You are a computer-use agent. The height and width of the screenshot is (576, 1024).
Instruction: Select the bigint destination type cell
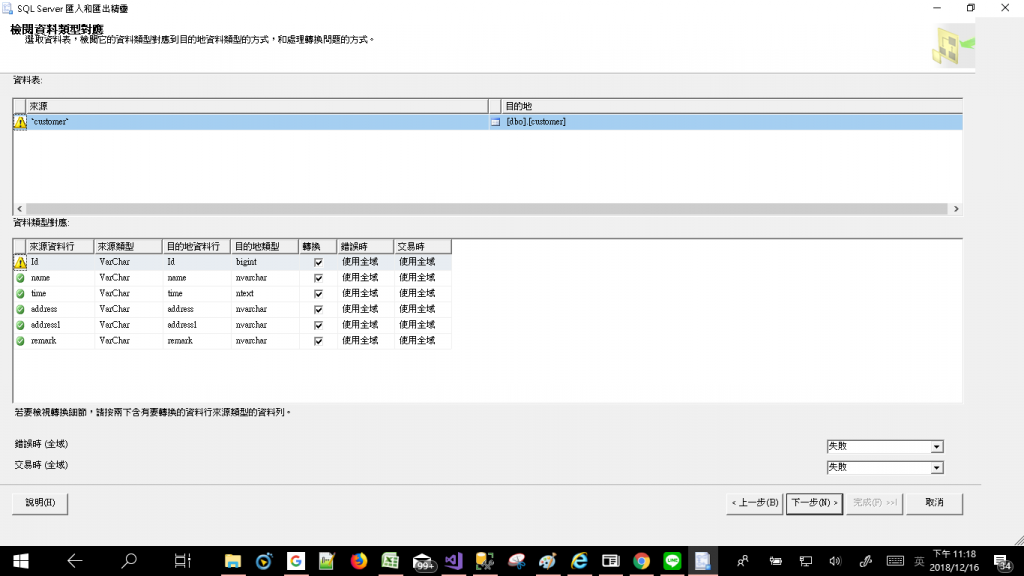click(x=264, y=263)
